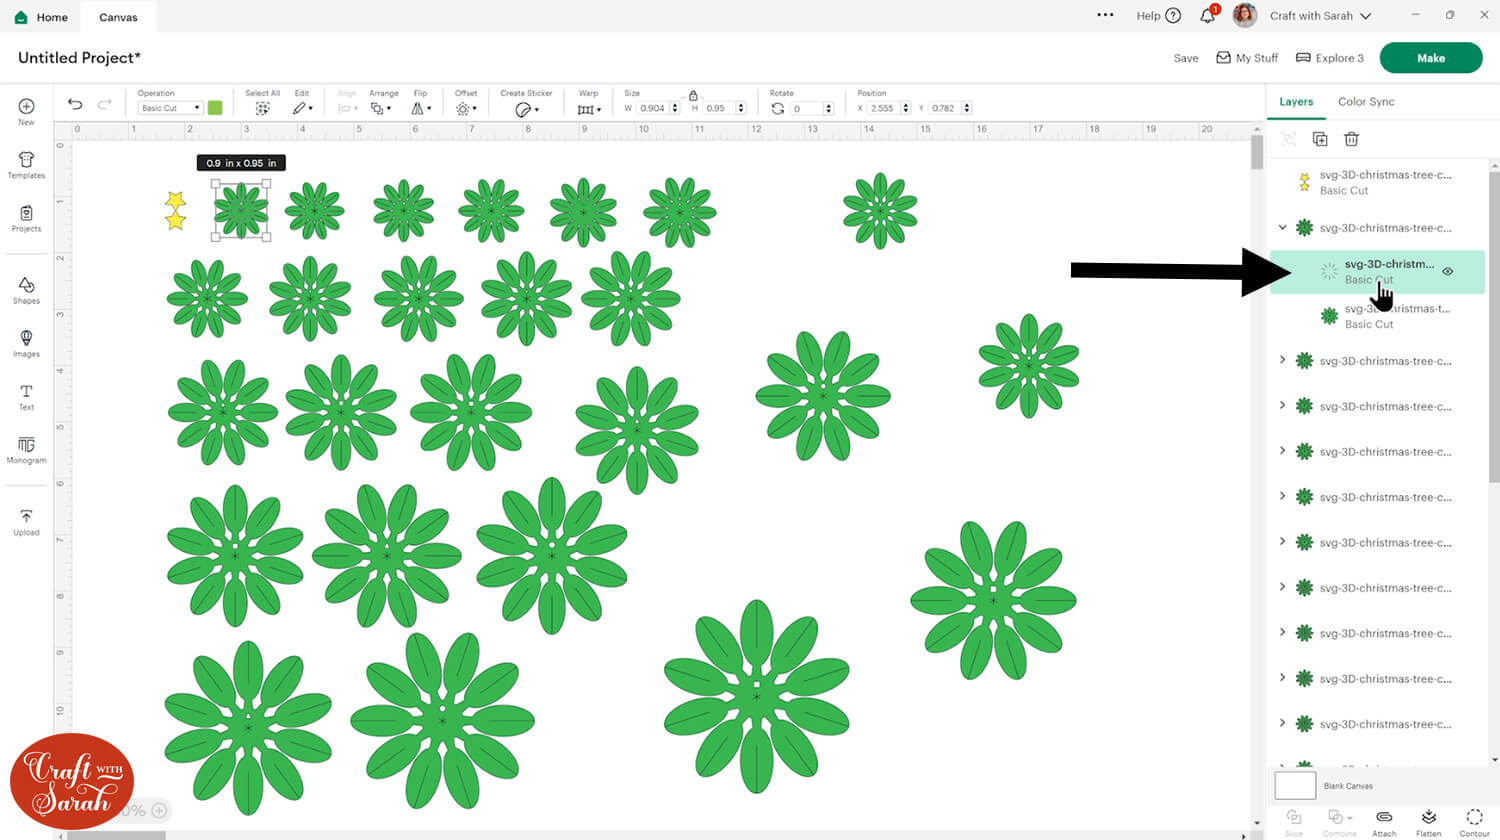The width and height of the screenshot is (1500, 840).
Task: Open the Operation Basic Cut dropdown
Action: (x=169, y=108)
